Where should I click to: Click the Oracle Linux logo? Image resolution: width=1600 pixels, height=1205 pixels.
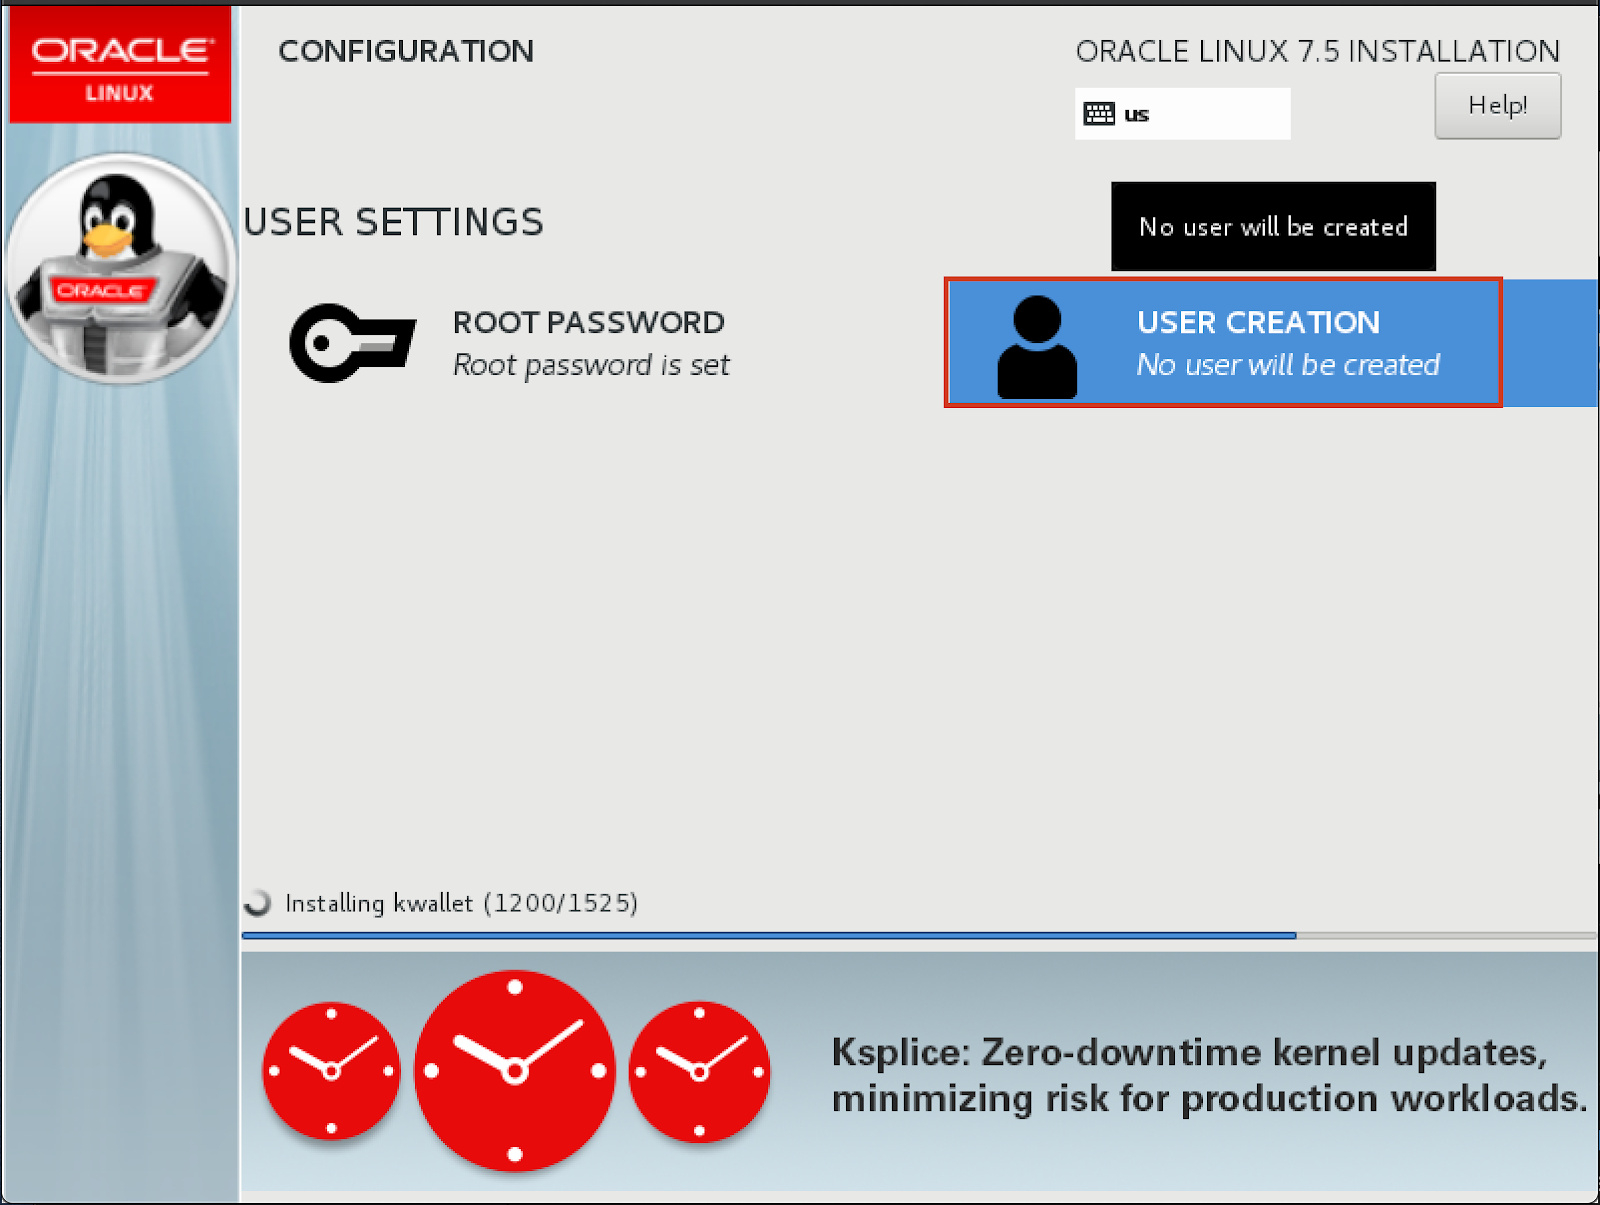coord(120,66)
